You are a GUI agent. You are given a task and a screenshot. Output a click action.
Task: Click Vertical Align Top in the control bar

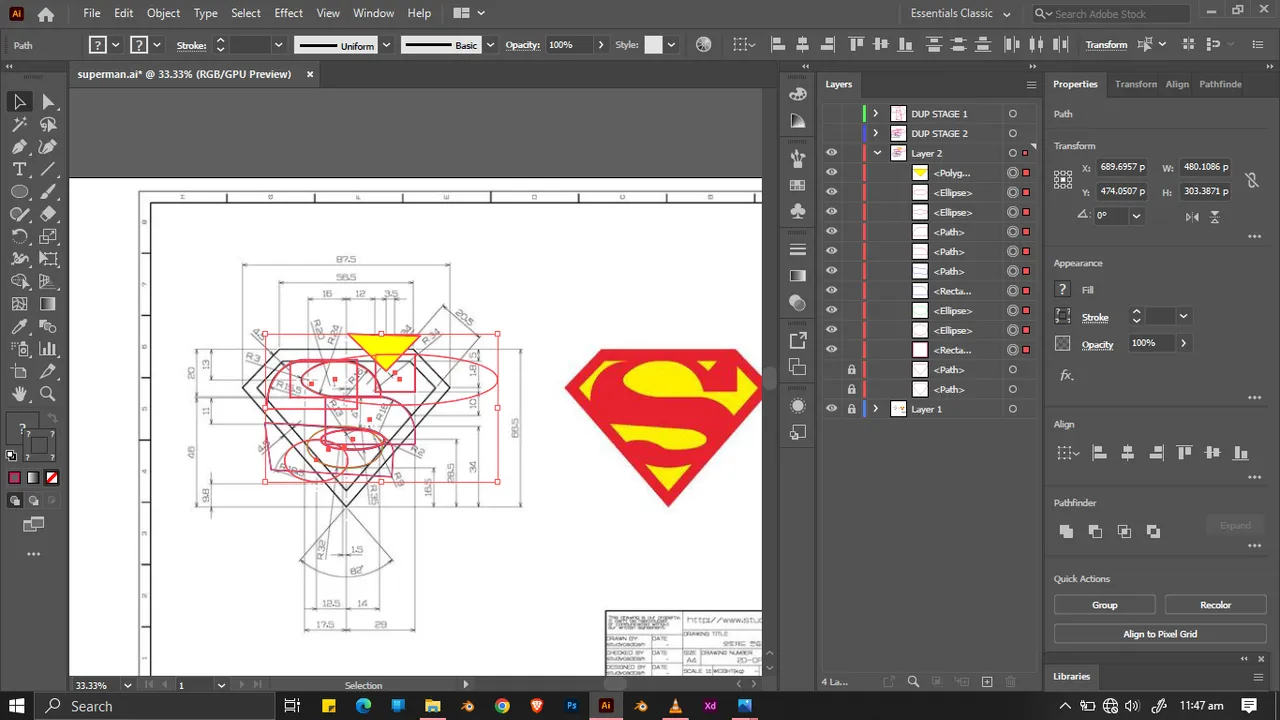point(856,45)
